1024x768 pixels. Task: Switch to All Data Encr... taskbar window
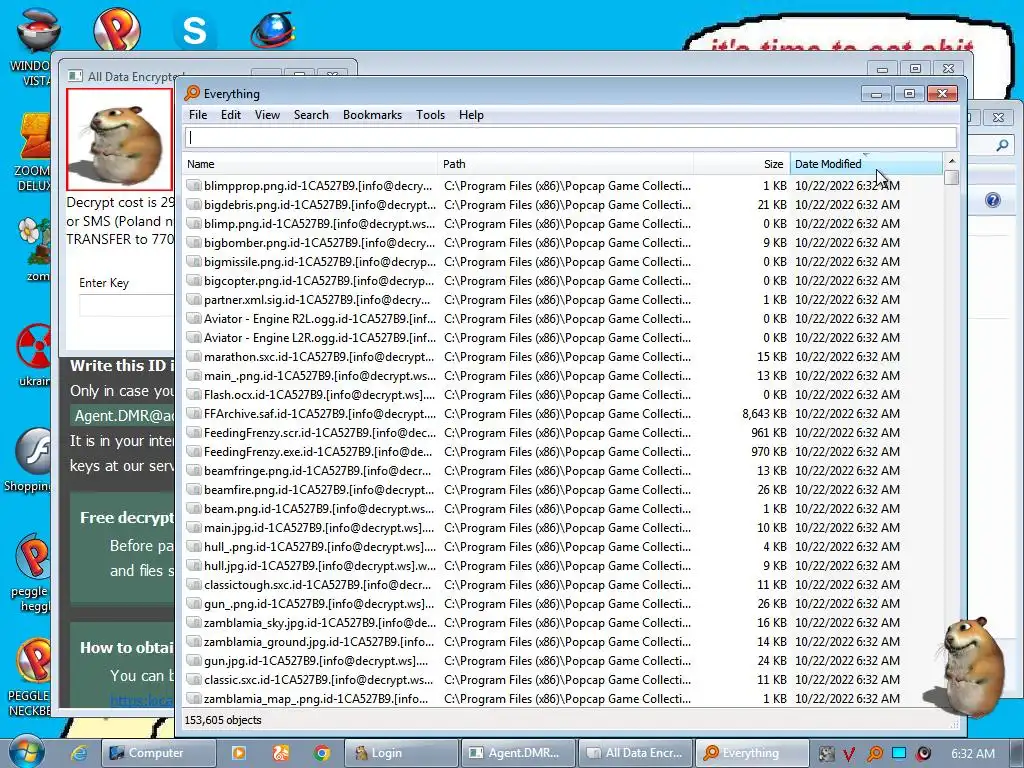(635, 753)
